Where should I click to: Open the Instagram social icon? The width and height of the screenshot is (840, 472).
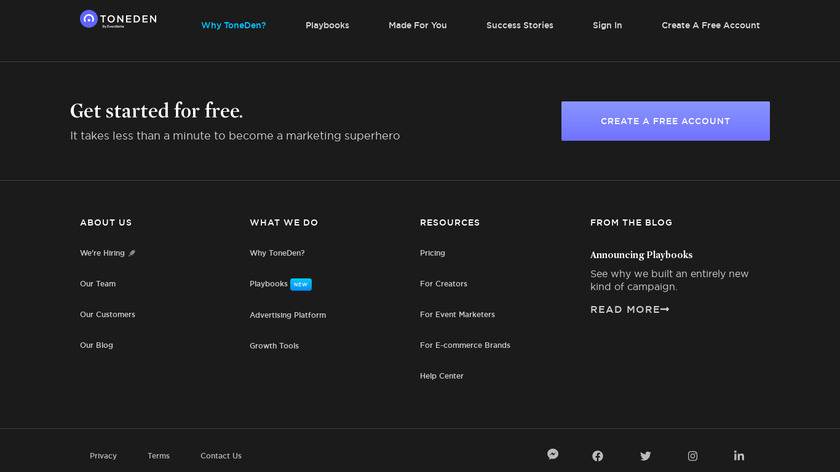(693, 456)
